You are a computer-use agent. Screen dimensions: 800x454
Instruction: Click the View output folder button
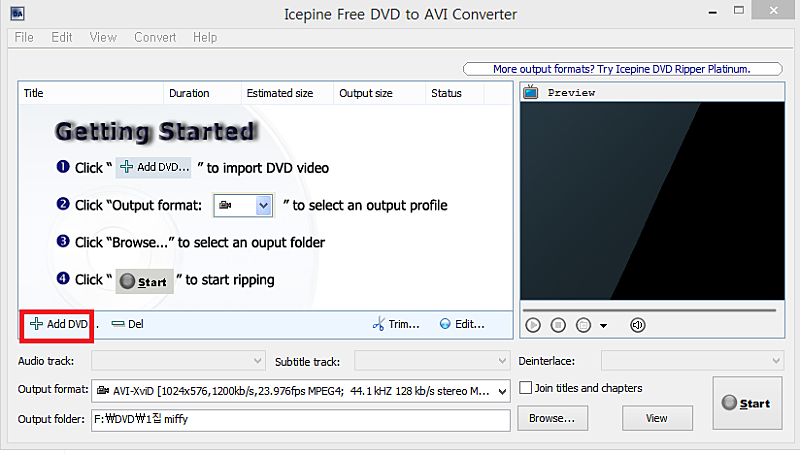pyautogui.click(x=657, y=418)
